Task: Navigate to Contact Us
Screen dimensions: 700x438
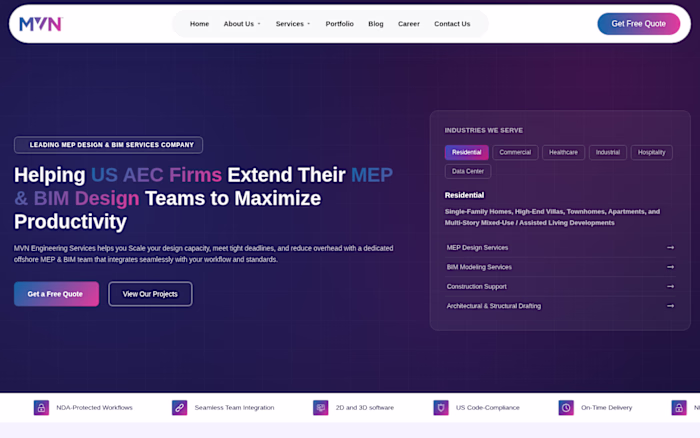Action: 452,24
